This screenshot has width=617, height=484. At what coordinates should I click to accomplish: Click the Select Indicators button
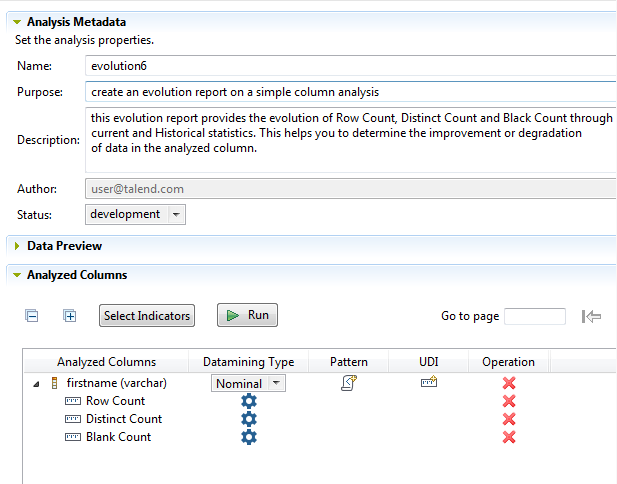[147, 316]
